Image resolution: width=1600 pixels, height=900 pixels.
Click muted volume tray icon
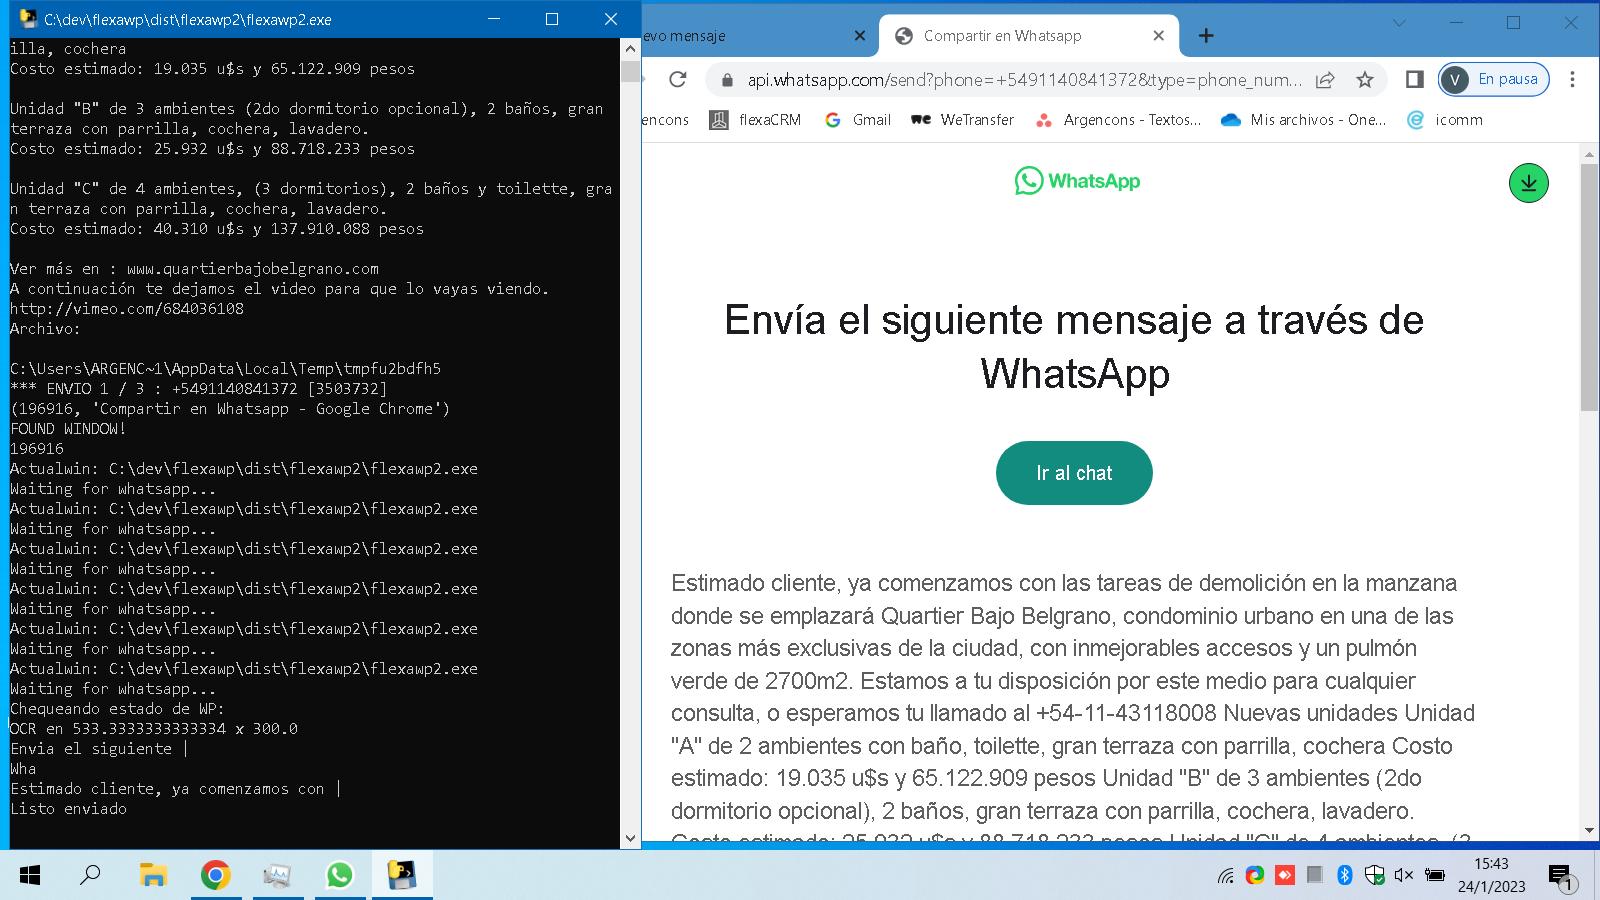pos(1404,876)
